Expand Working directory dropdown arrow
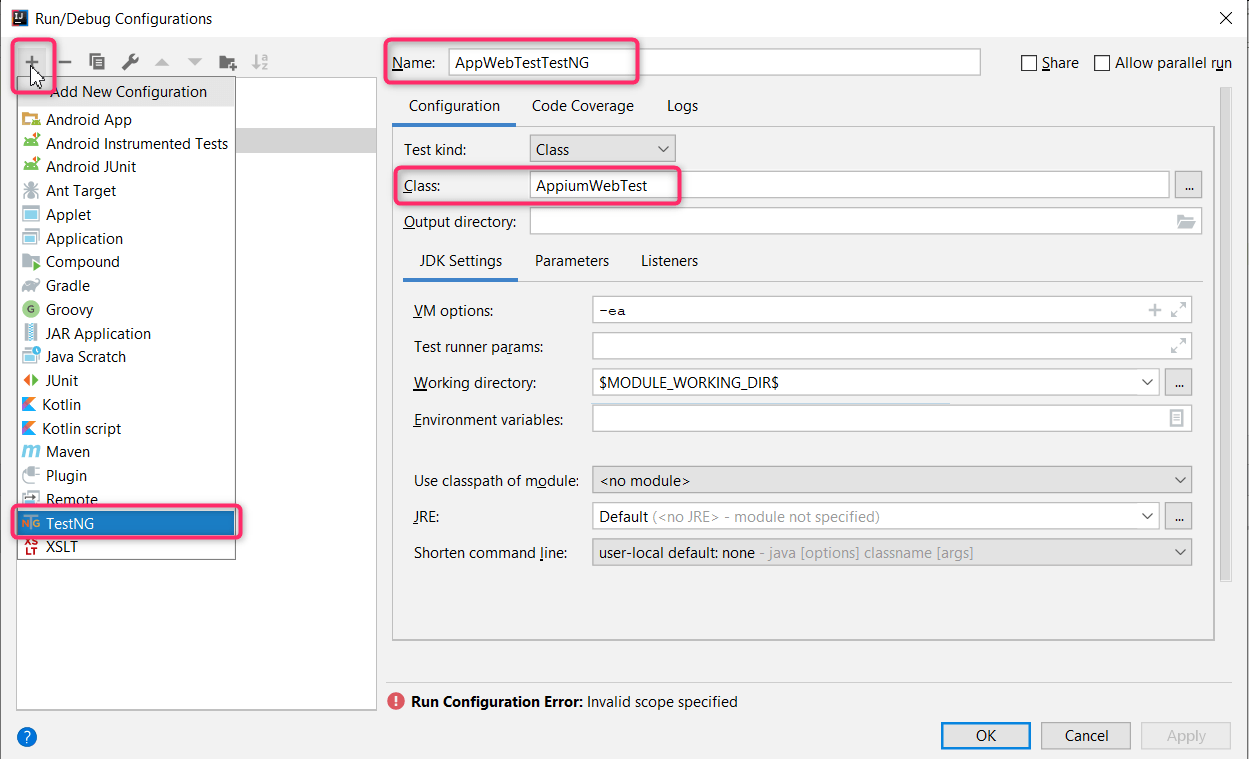 (1146, 382)
